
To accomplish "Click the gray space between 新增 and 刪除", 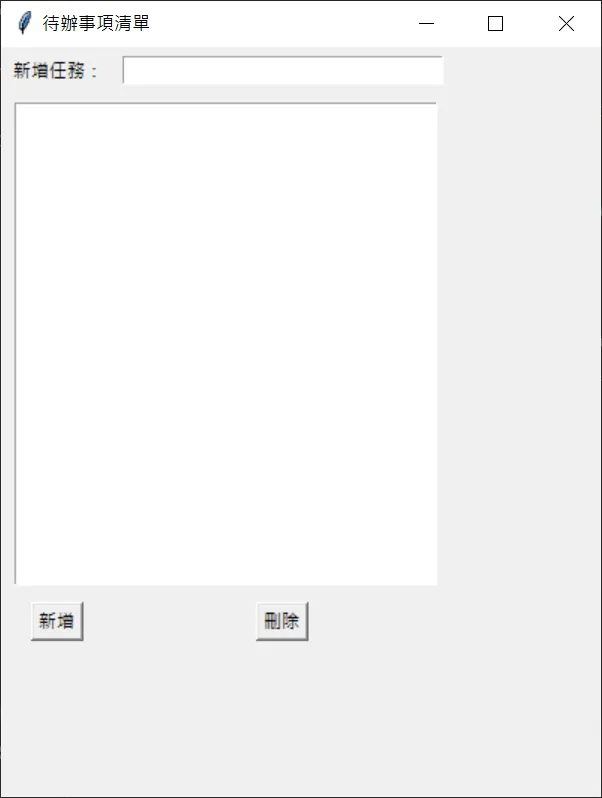I will tap(169, 621).
